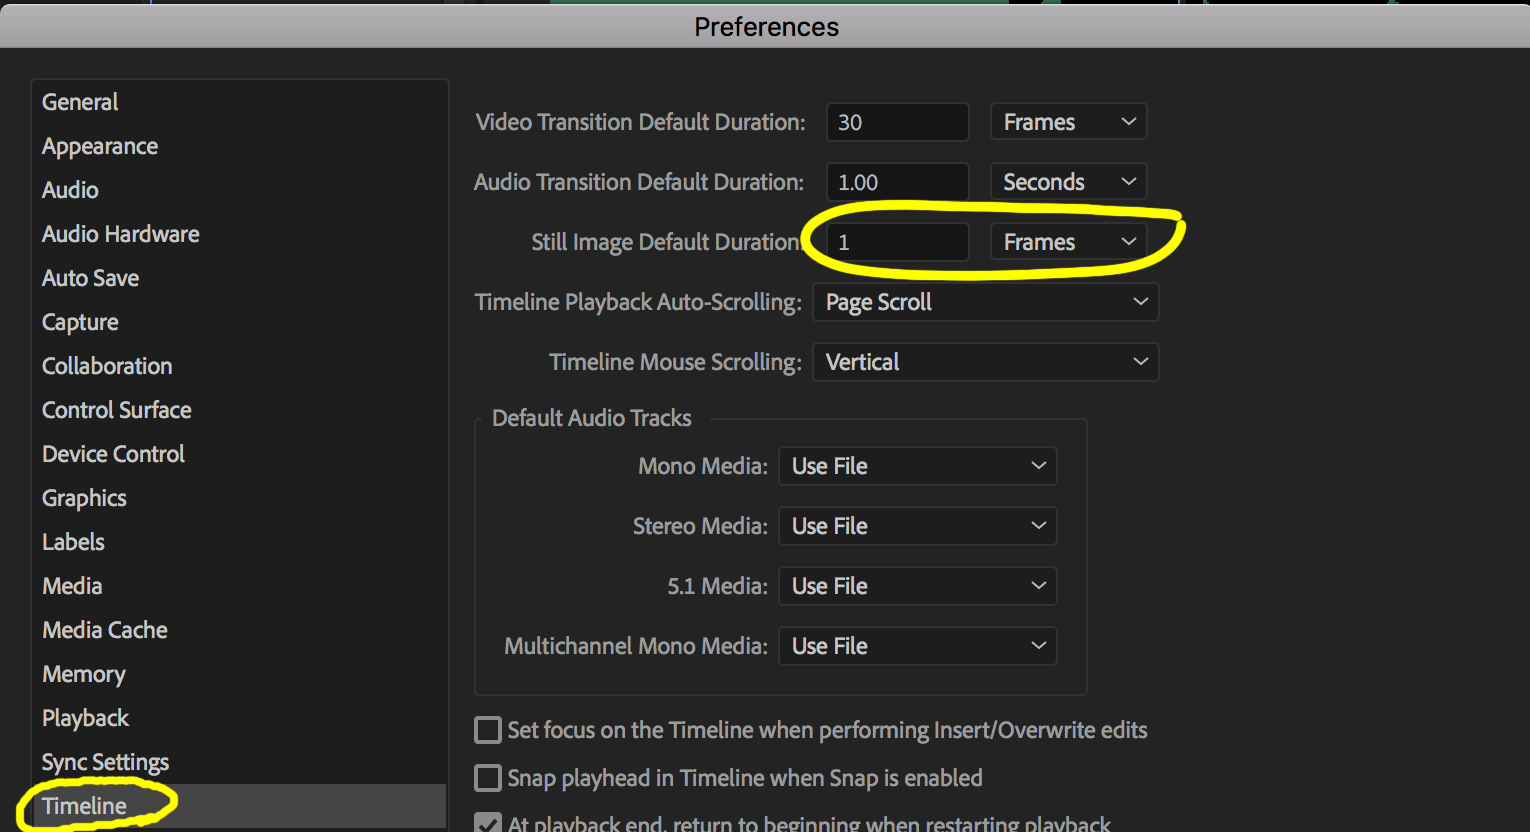The width and height of the screenshot is (1530, 832).
Task: Click Still Image Default Duration field
Action: [x=897, y=242]
